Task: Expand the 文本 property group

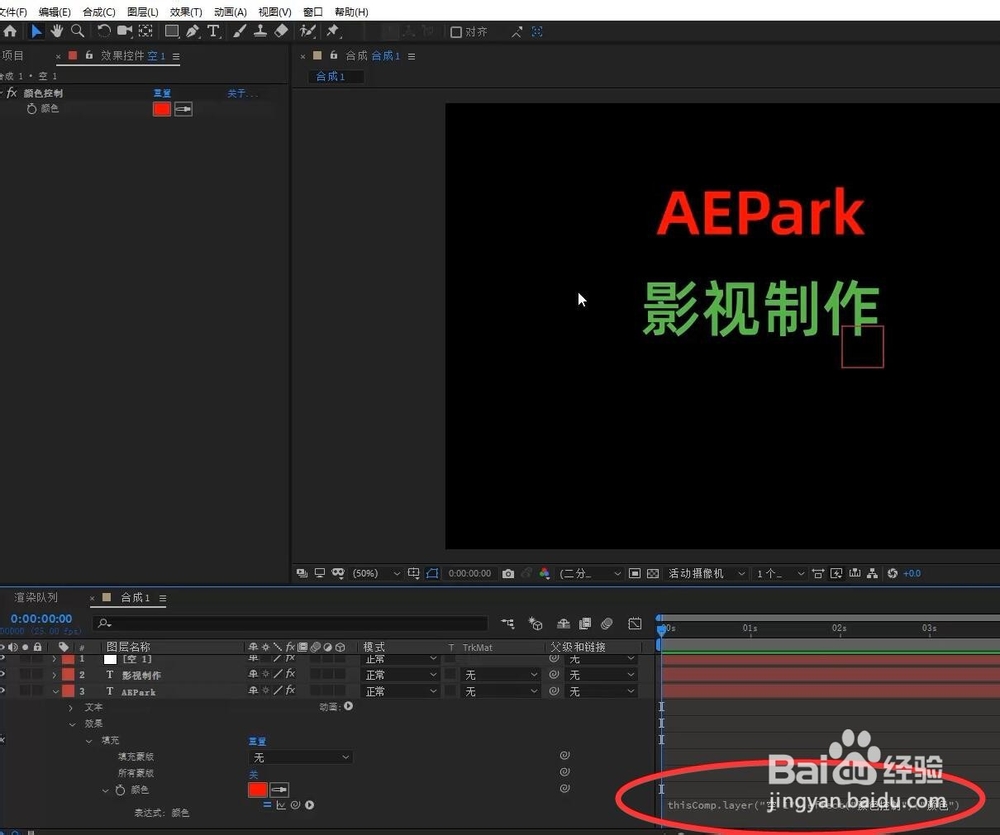Action: [71, 707]
